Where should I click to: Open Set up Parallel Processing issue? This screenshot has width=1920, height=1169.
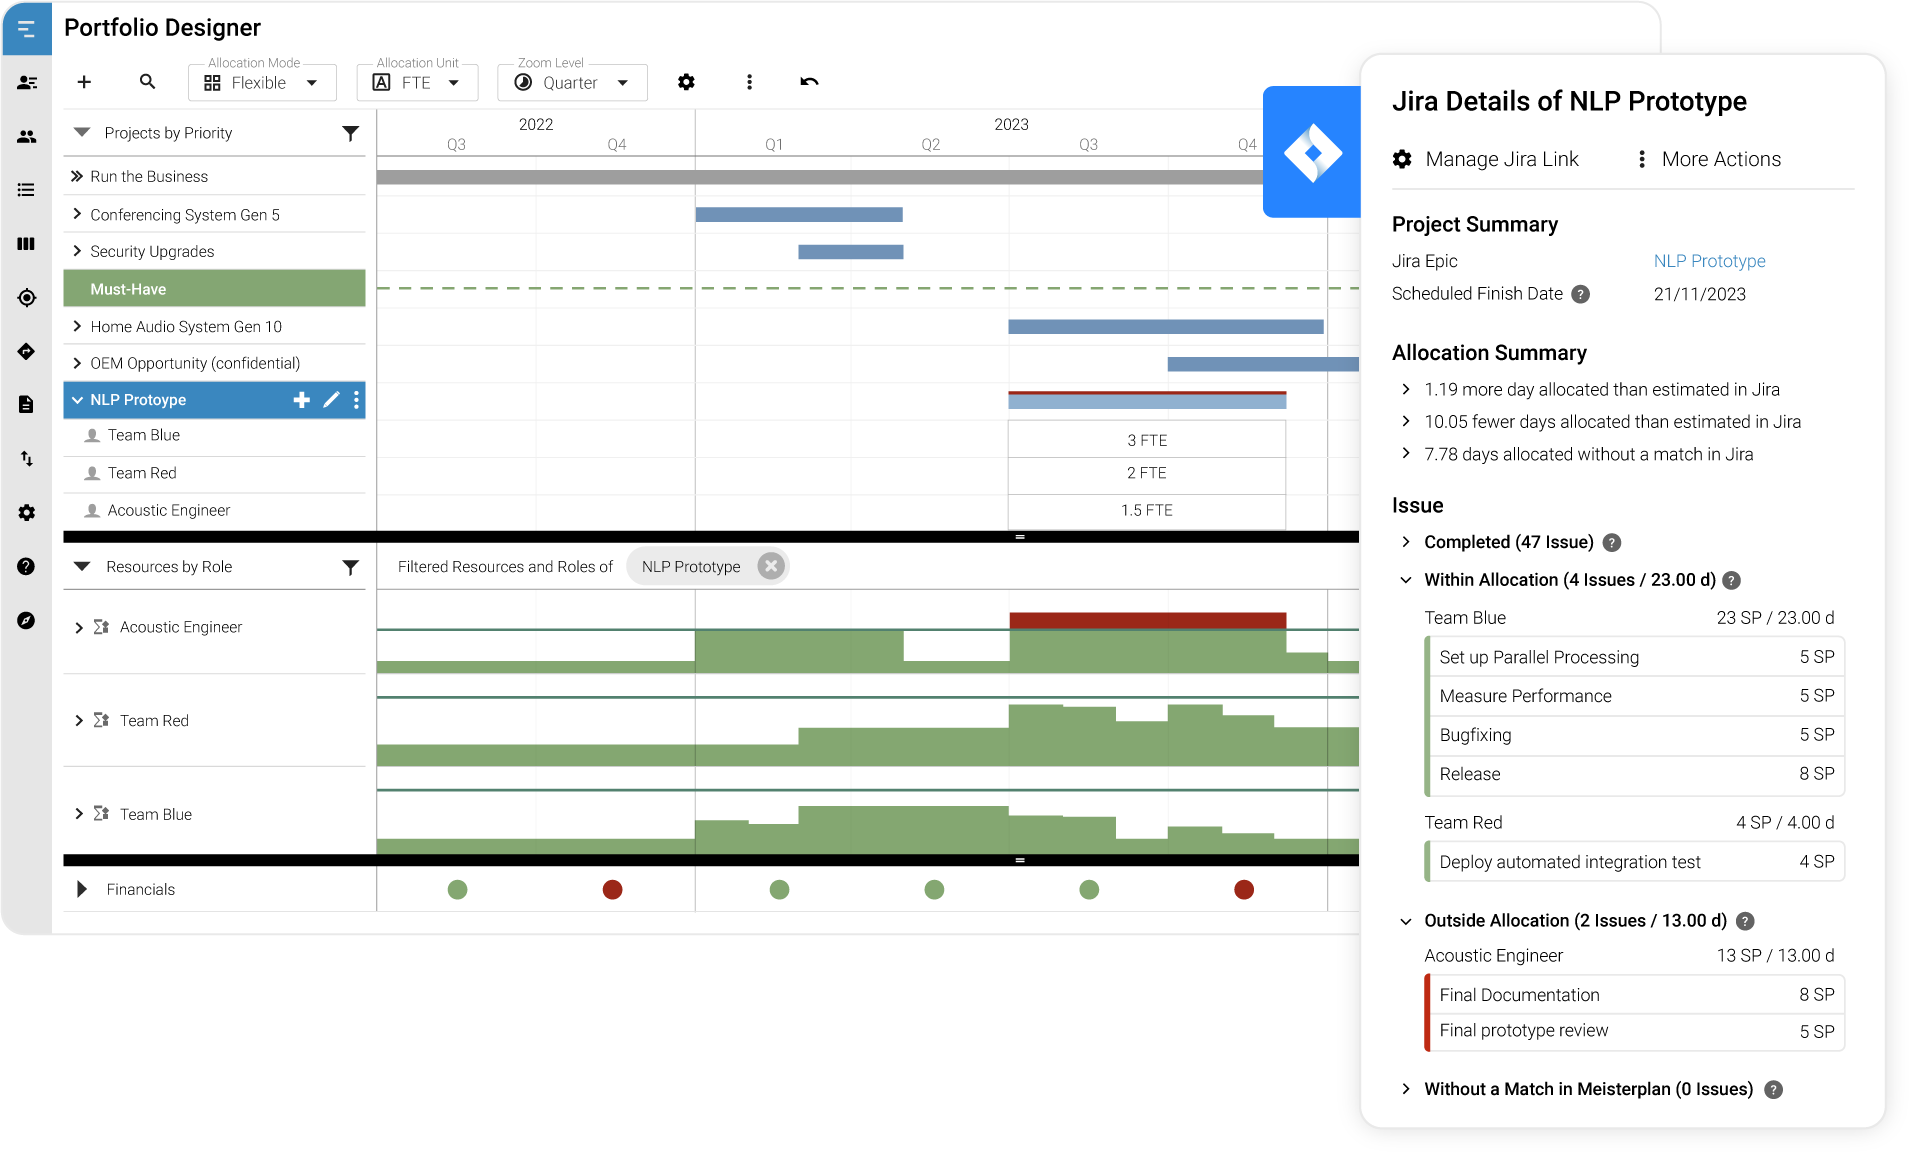[x=1636, y=657]
